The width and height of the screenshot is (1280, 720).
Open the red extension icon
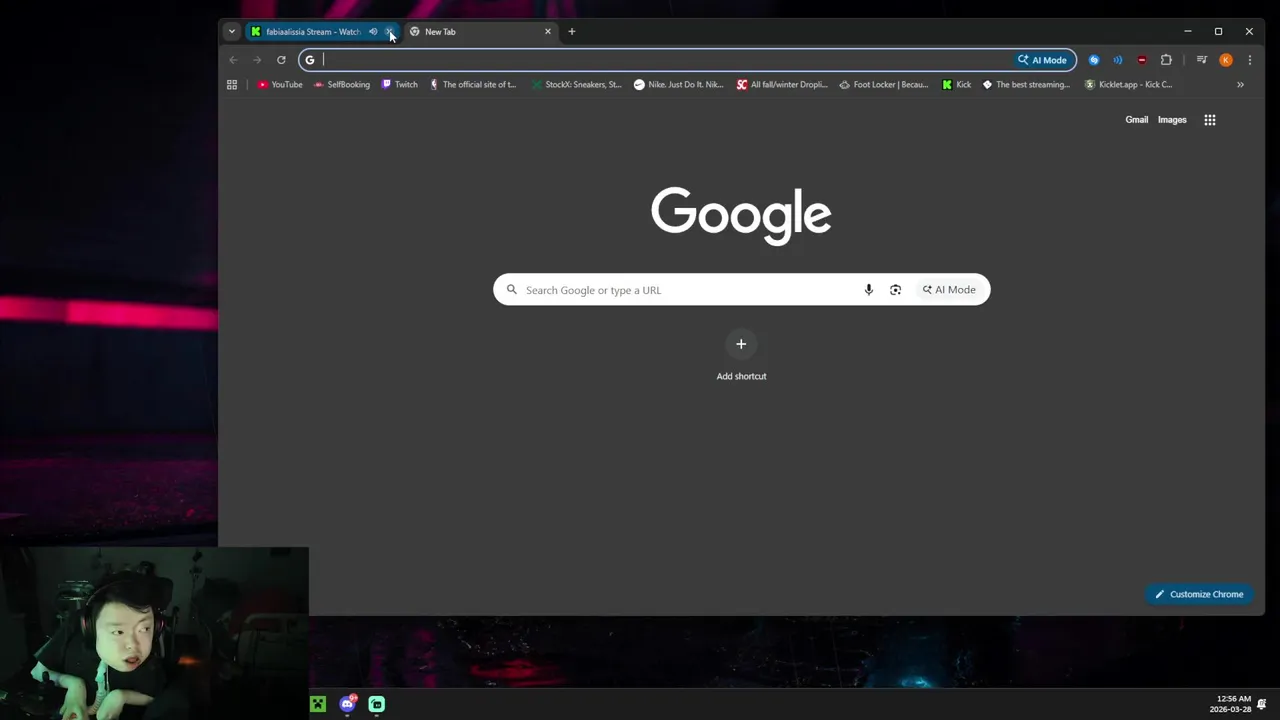(1142, 60)
